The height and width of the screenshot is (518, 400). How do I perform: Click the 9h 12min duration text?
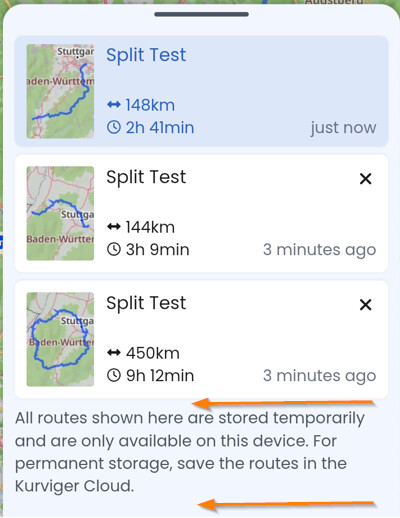160,376
